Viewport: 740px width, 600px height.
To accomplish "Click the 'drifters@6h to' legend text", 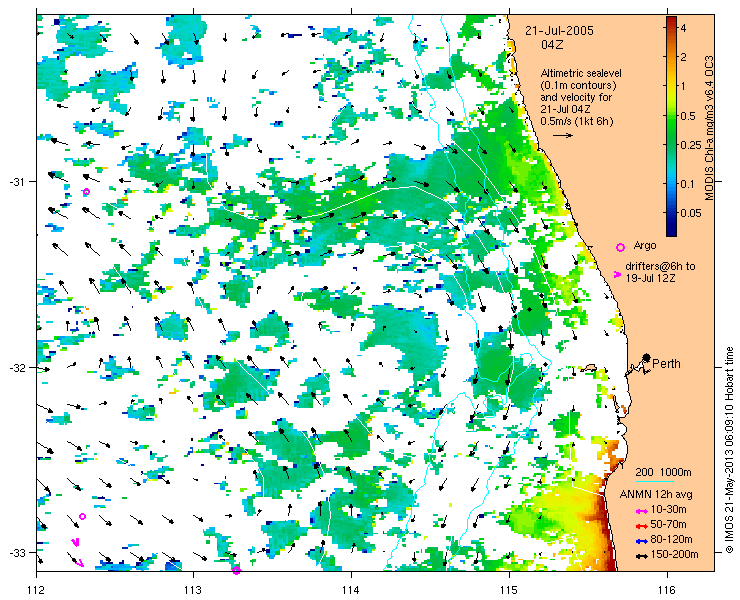I will point(660,267).
